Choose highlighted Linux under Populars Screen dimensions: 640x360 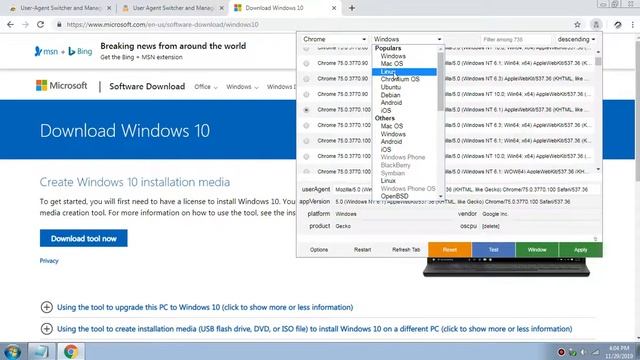(404, 72)
